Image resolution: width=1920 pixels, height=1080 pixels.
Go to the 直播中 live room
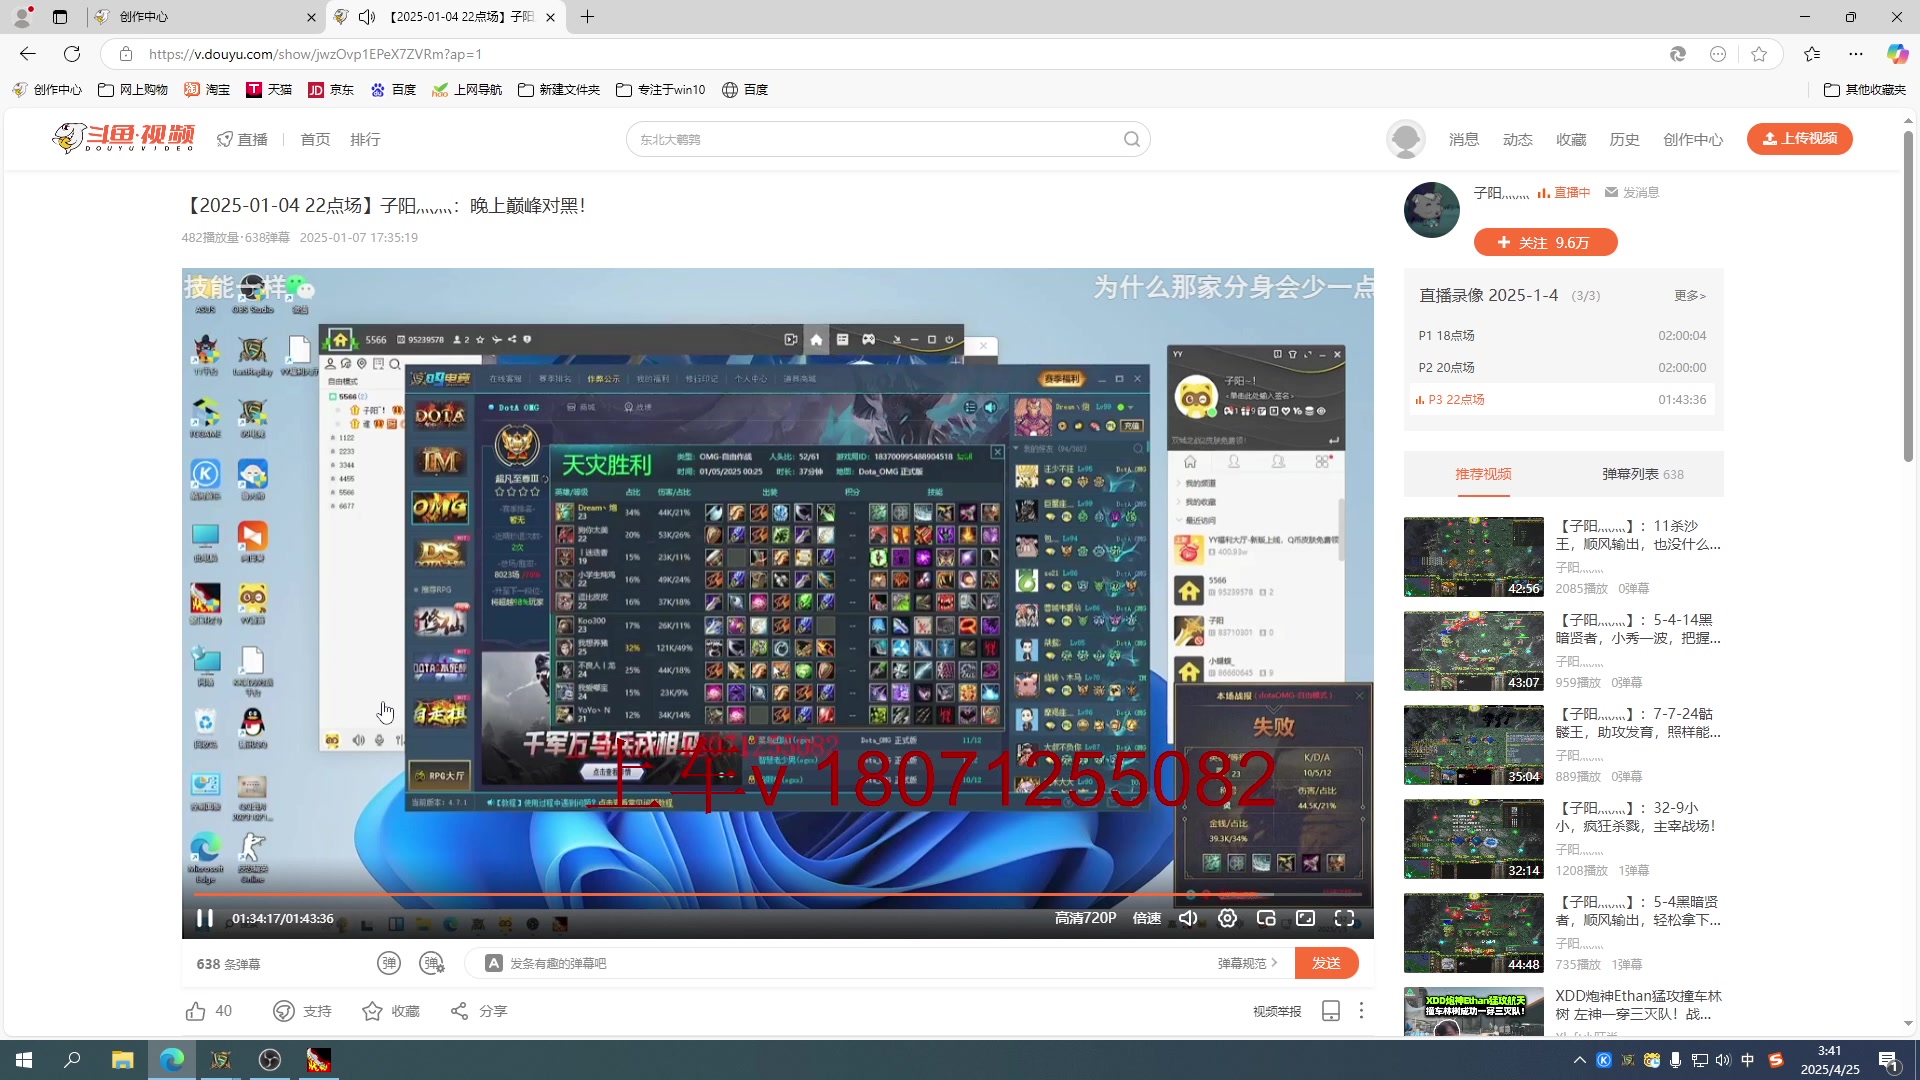point(1564,193)
